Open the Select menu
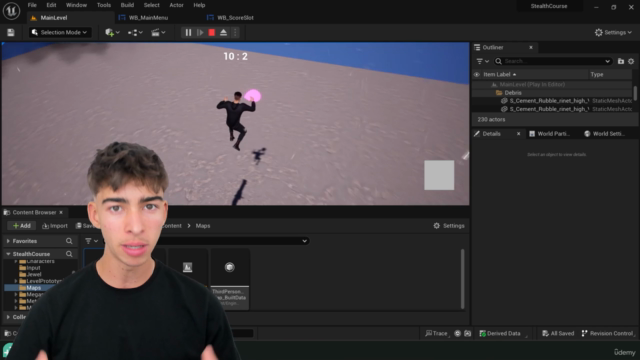The width and height of the screenshot is (640, 360). (151, 5)
